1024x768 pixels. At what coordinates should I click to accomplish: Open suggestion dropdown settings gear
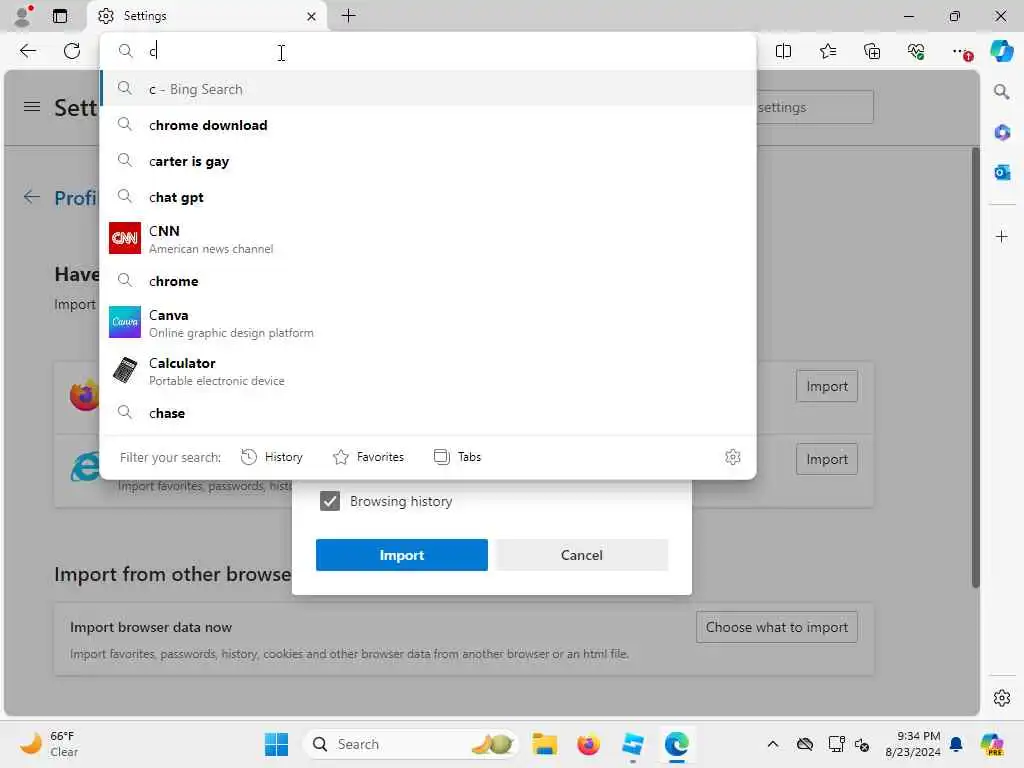pyautogui.click(x=733, y=457)
